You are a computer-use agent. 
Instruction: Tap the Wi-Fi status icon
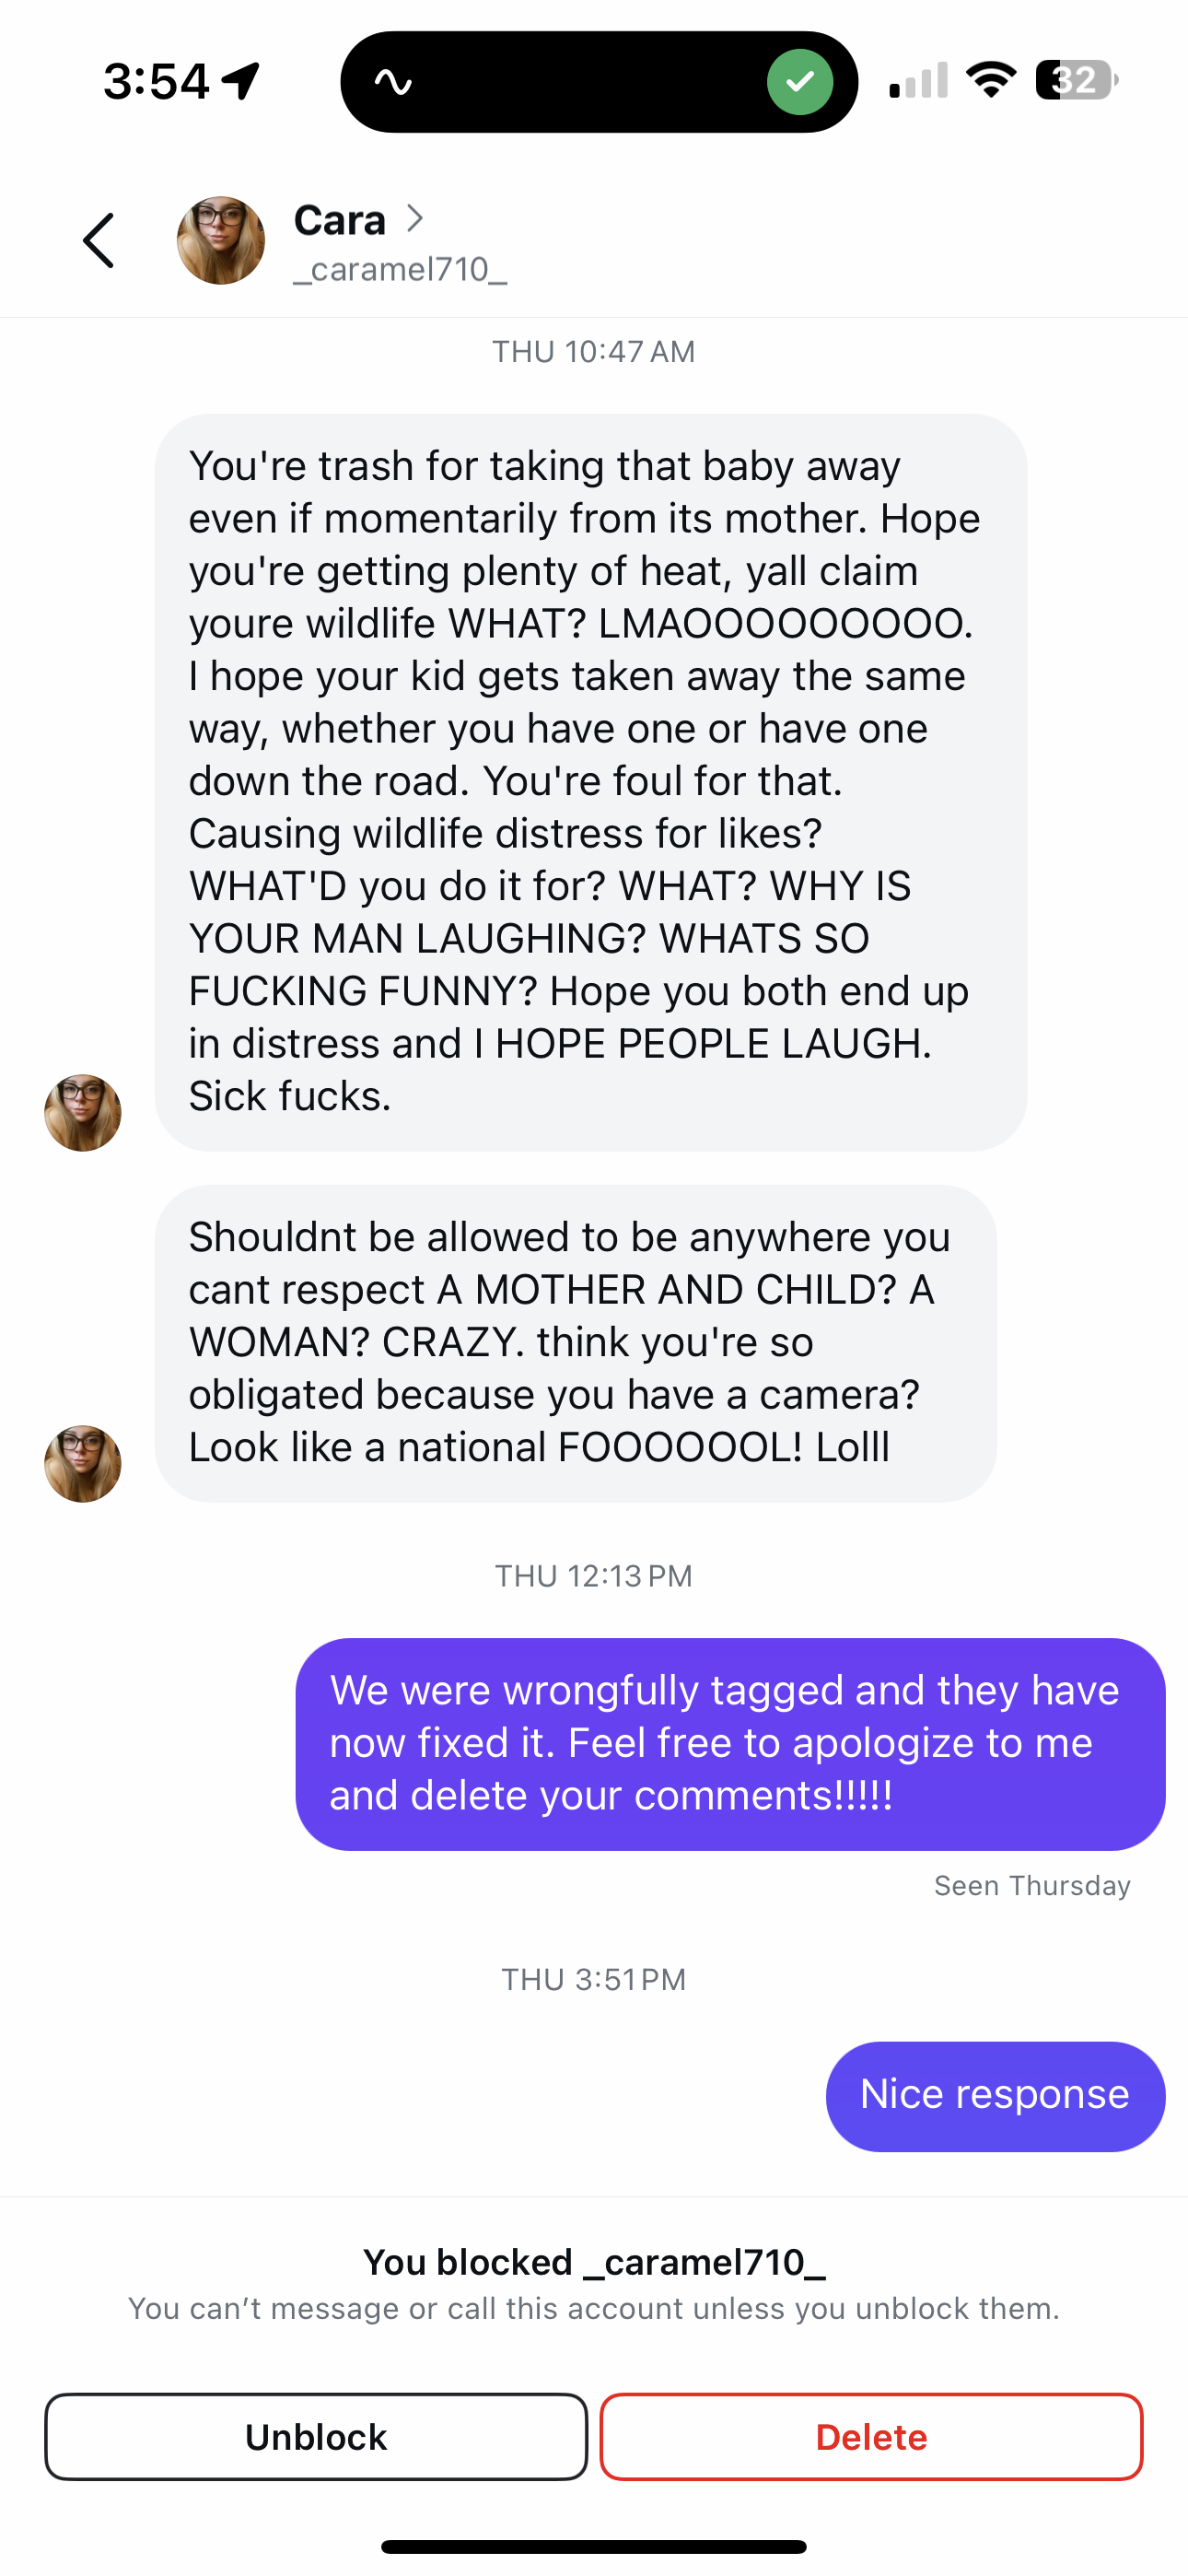990,80
